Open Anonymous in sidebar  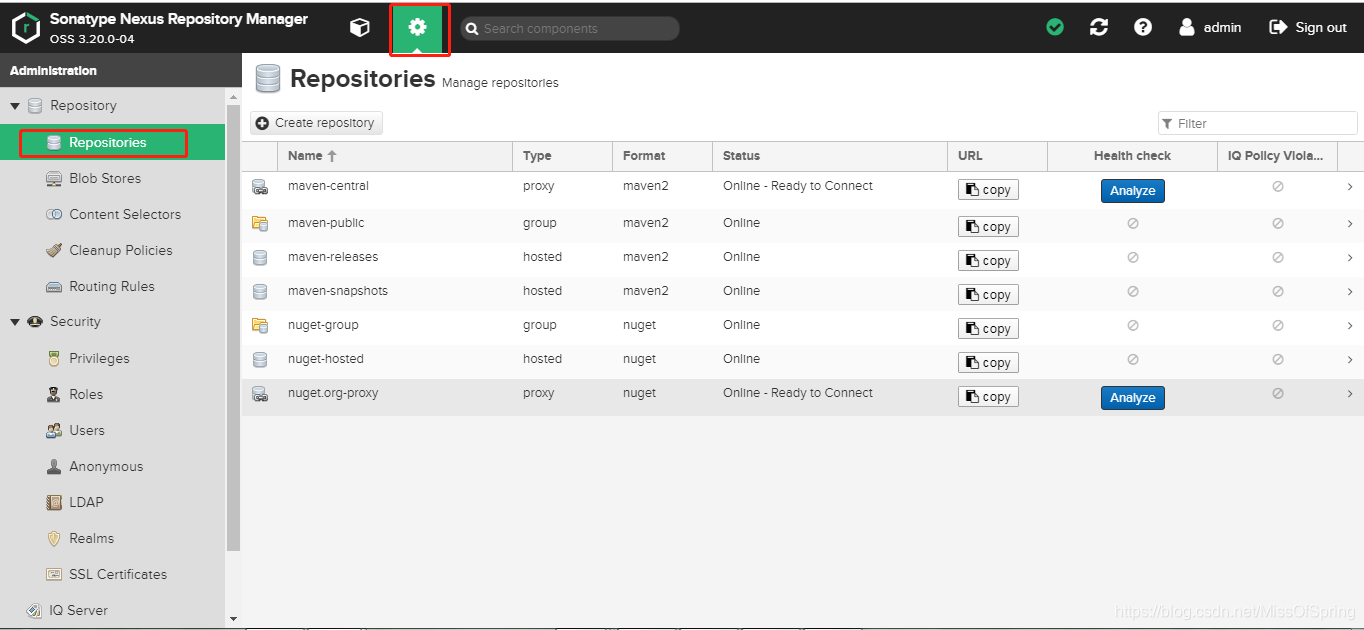click(112, 467)
